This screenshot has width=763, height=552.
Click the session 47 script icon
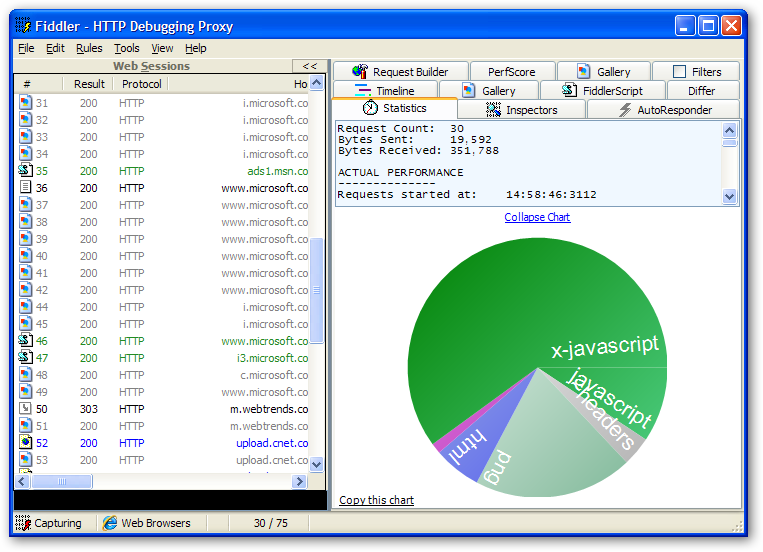click(25, 358)
